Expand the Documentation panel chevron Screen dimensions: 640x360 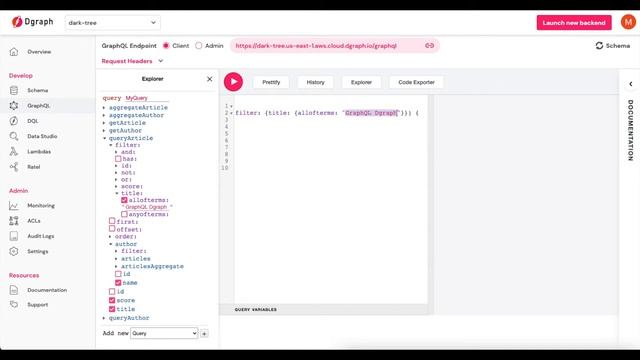click(631, 84)
